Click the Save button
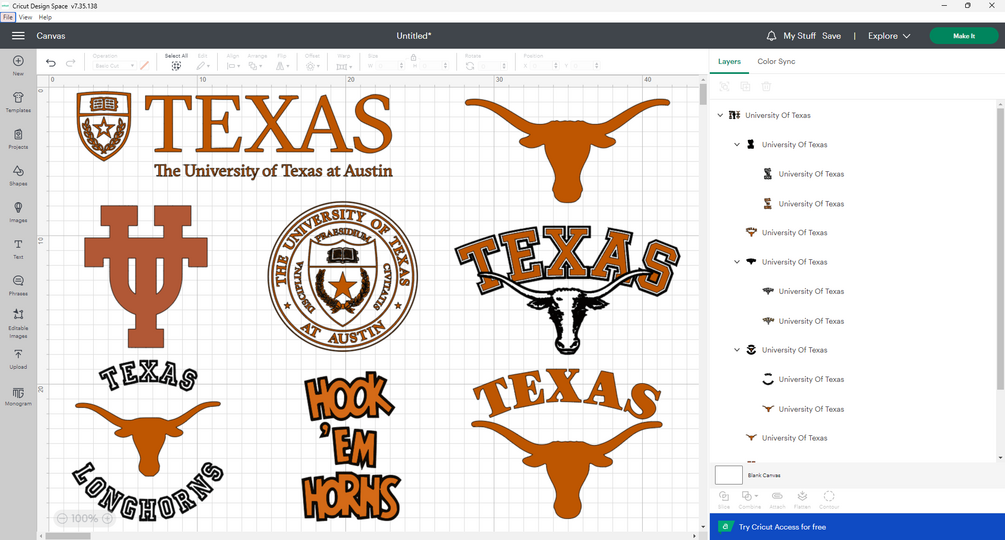Screen dimensions: 1005x540 point(831,36)
